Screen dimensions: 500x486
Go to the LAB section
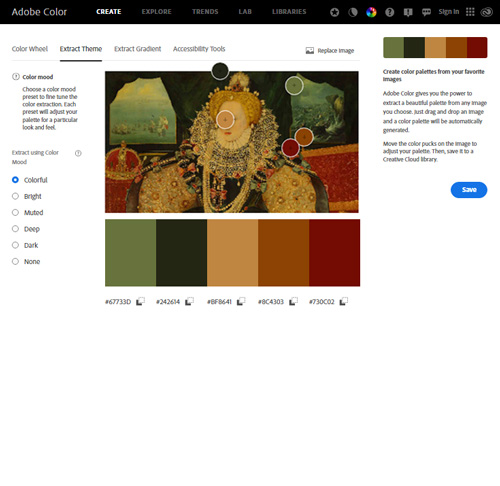point(245,12)
